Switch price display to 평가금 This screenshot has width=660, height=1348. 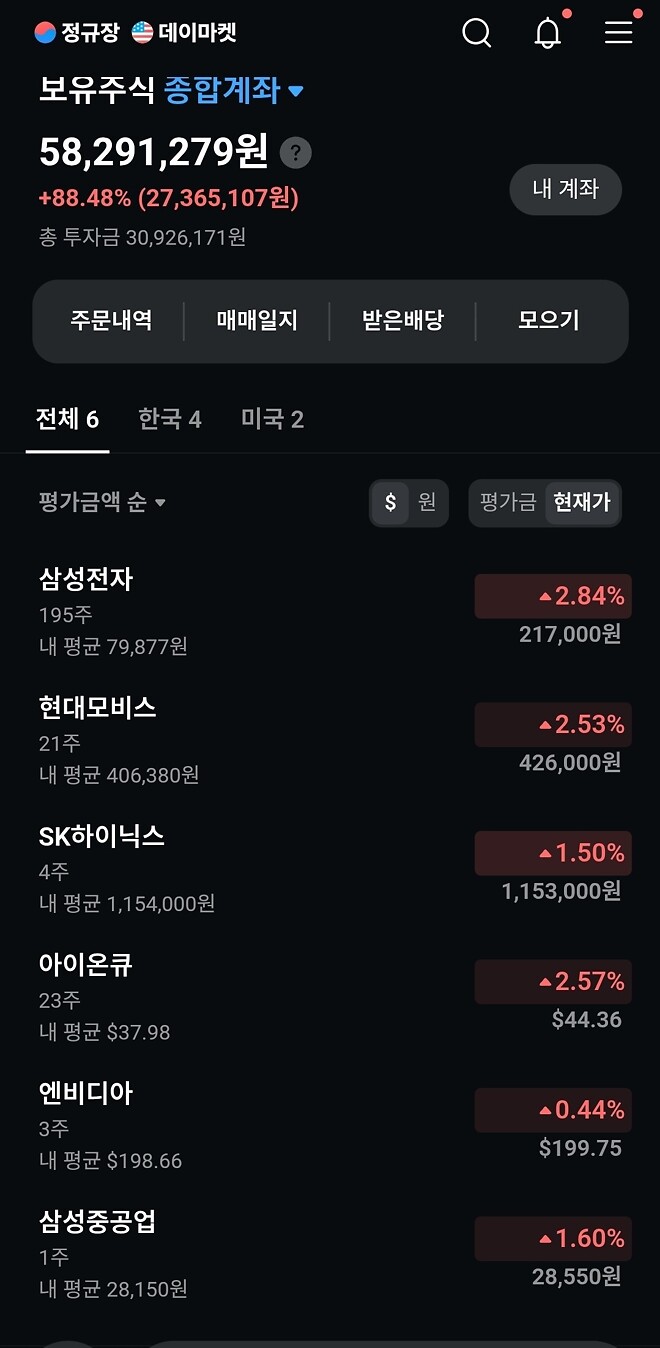point(506,503)
